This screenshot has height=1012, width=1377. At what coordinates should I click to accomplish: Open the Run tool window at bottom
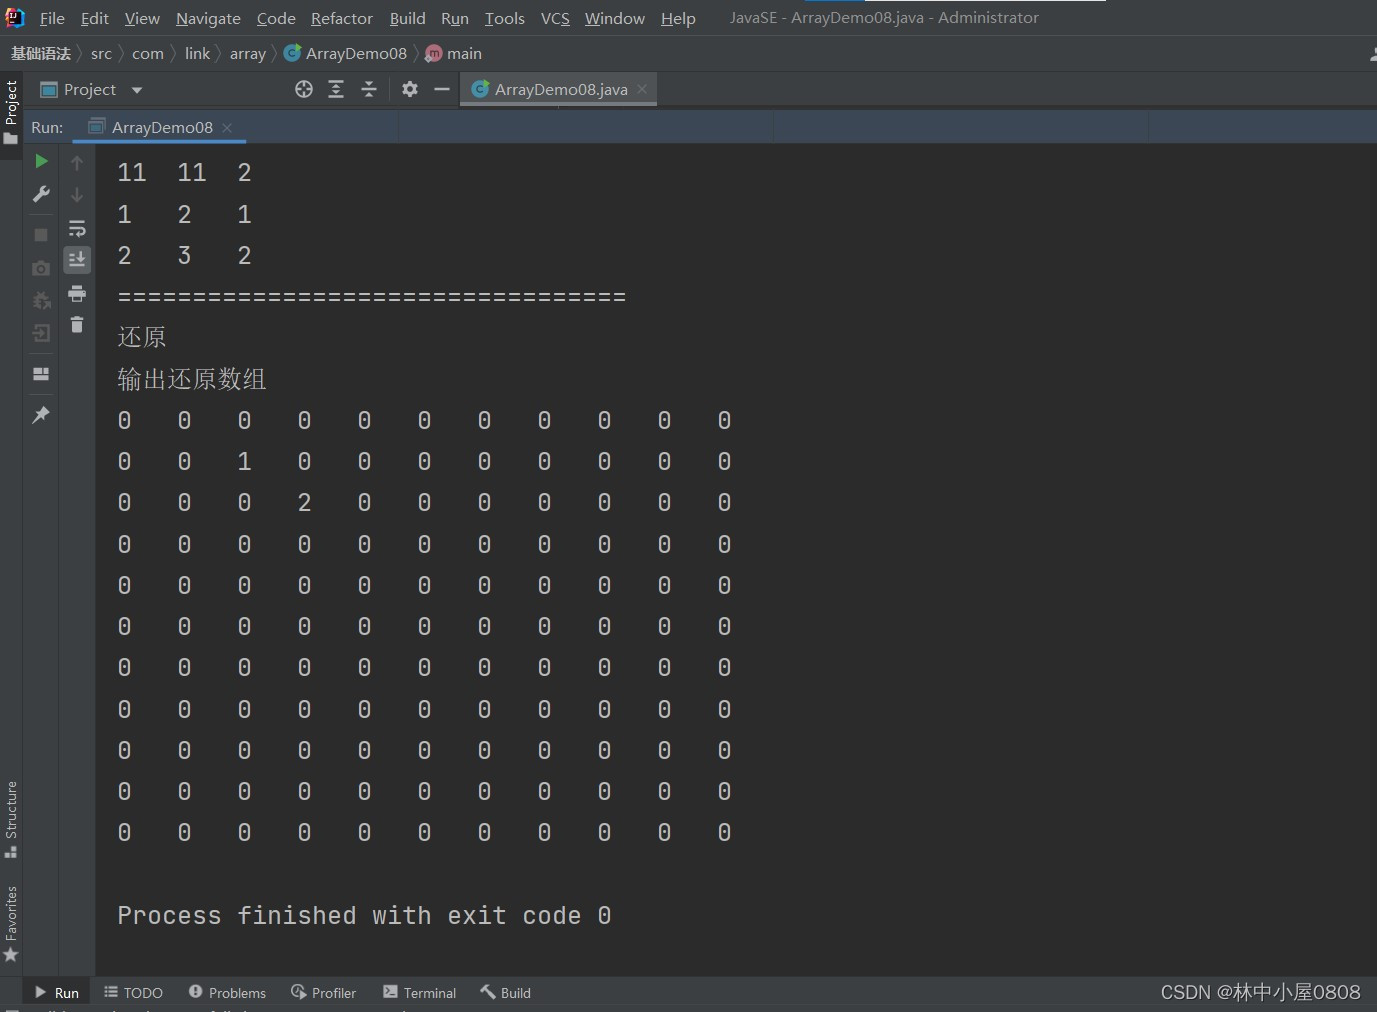[57, 992]
